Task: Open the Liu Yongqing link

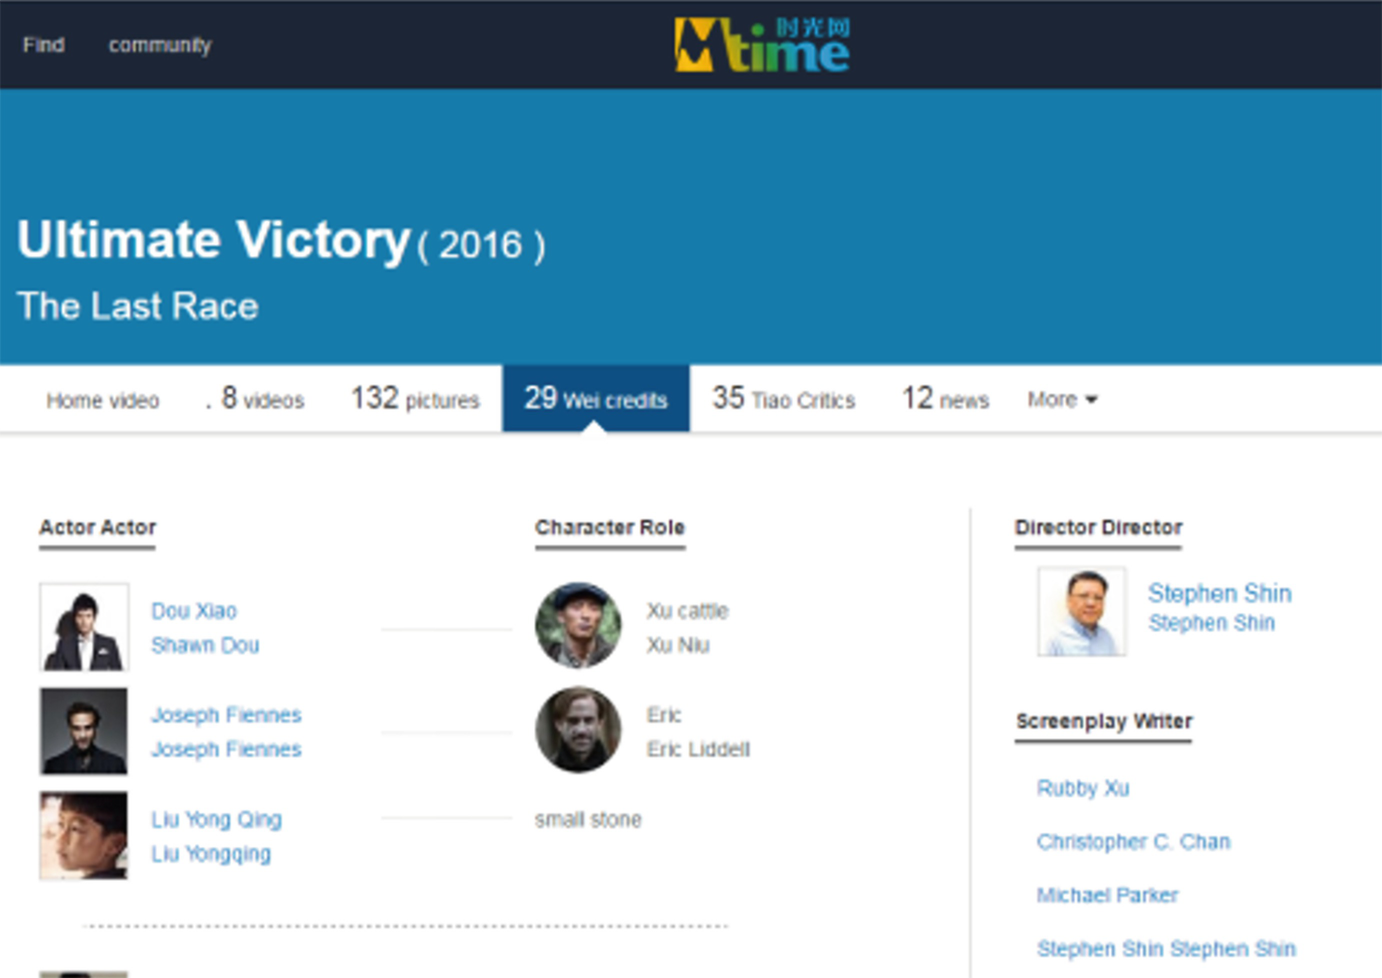Action: (x=211, y=854)
